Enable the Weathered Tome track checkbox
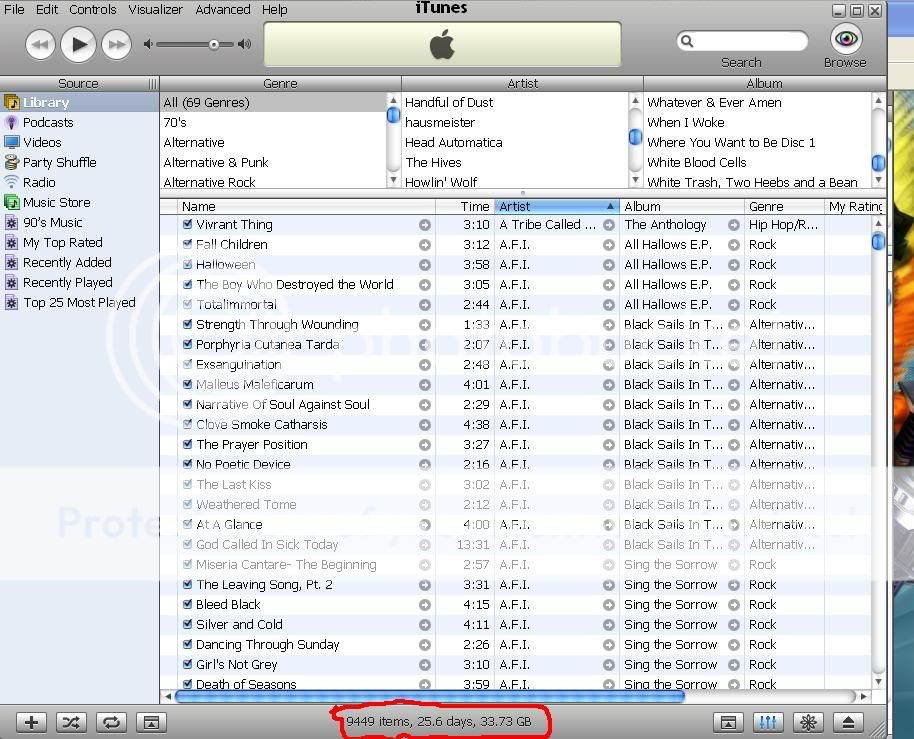Screen dimensions: 914x739 point(187,505)
